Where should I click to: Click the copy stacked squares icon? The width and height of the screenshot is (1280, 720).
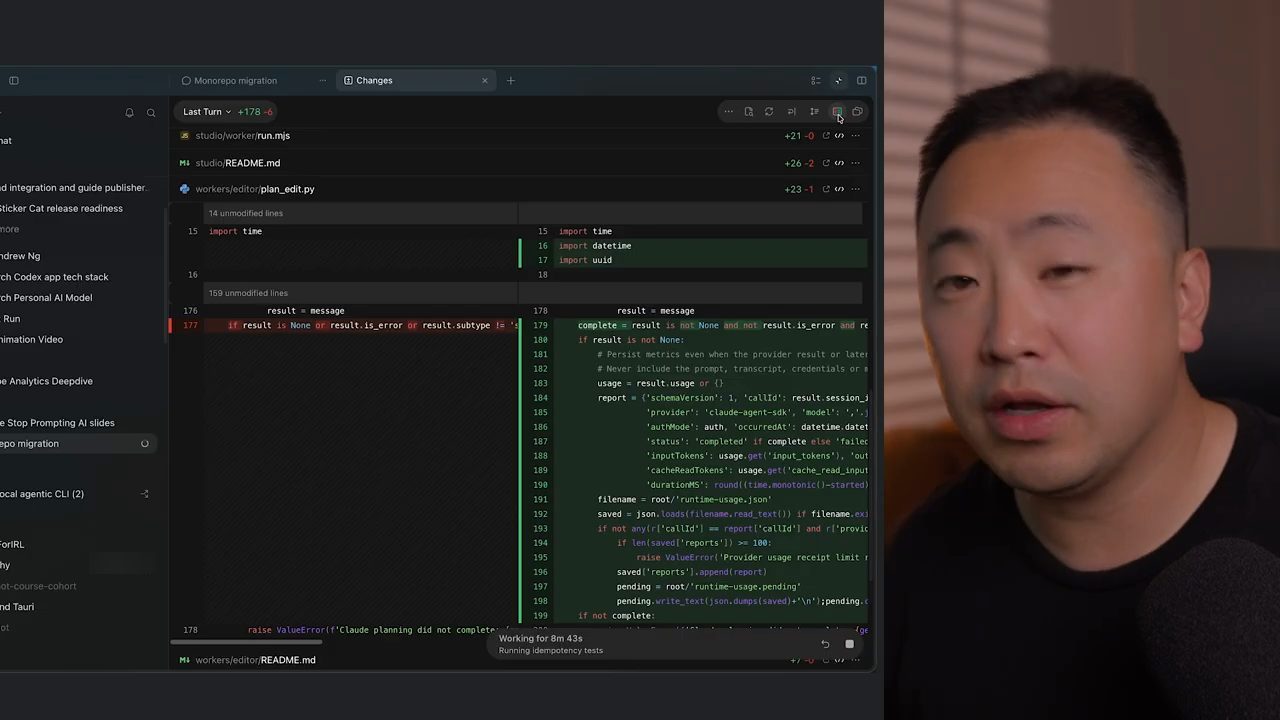[x=857, y=112]
